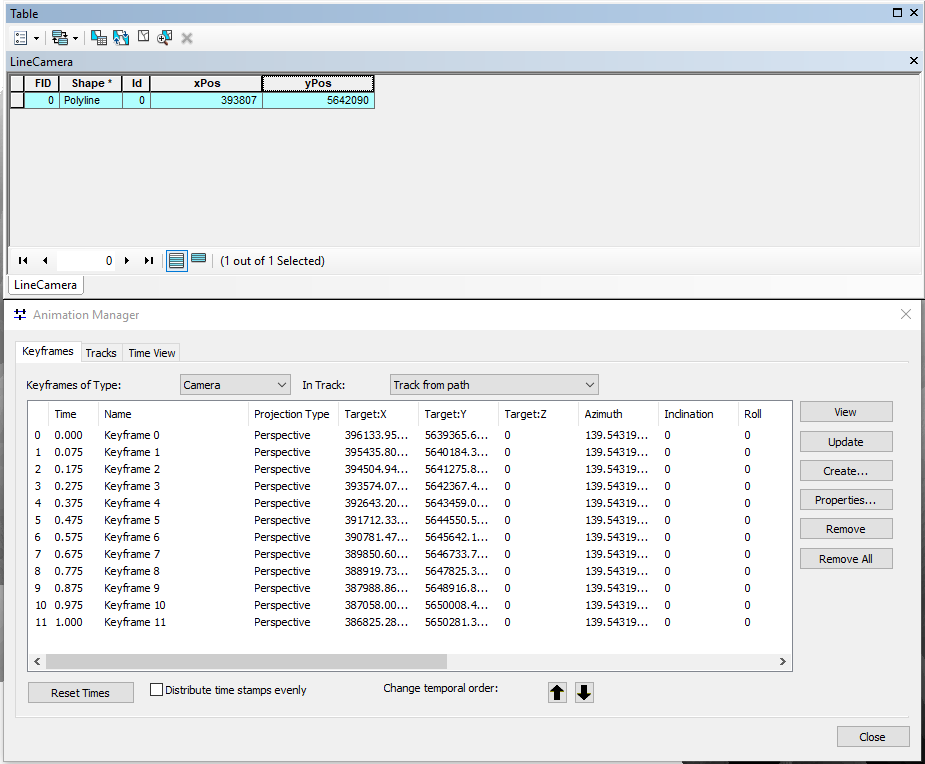Open the In Track dropdown
Screen dimensions: 925x764
[494, 385]
